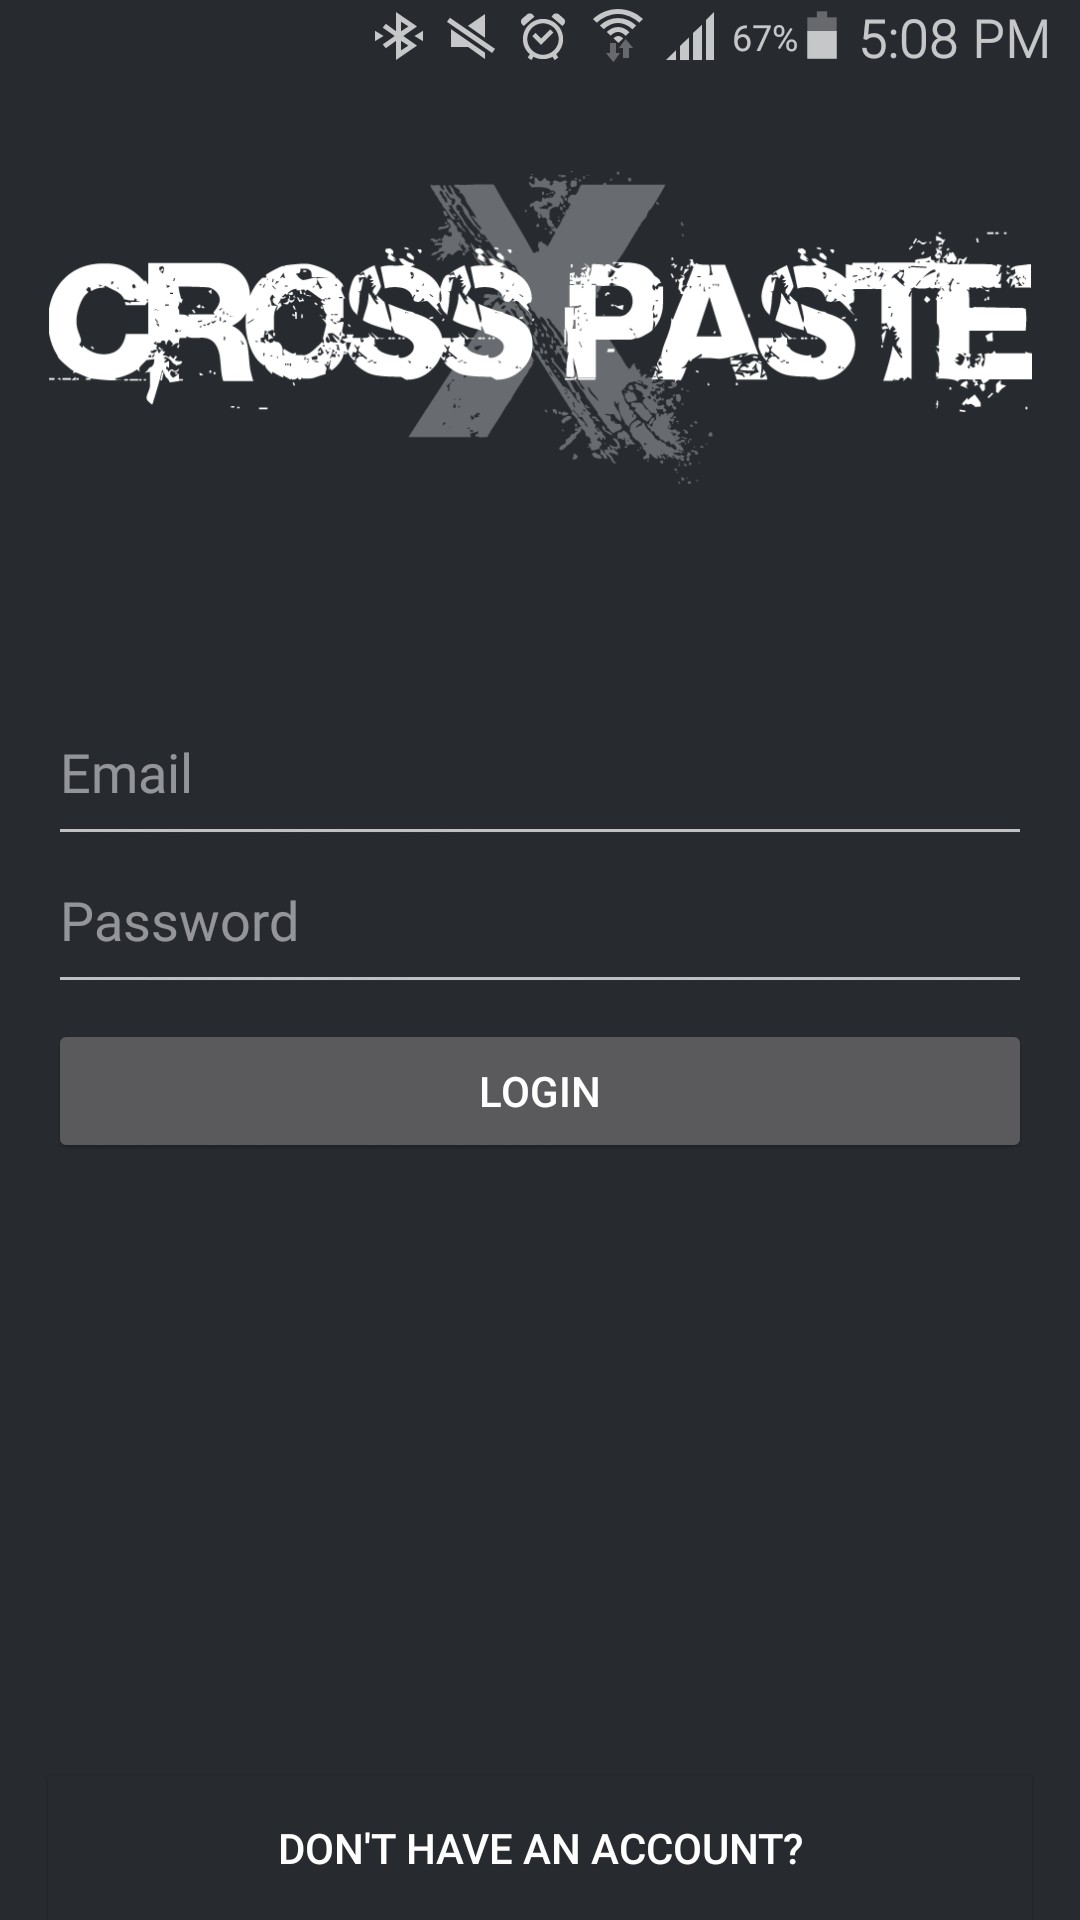Tap the cellular signal bars icon
Screen dimensions: 1080x1920
[x=691, y=38]
